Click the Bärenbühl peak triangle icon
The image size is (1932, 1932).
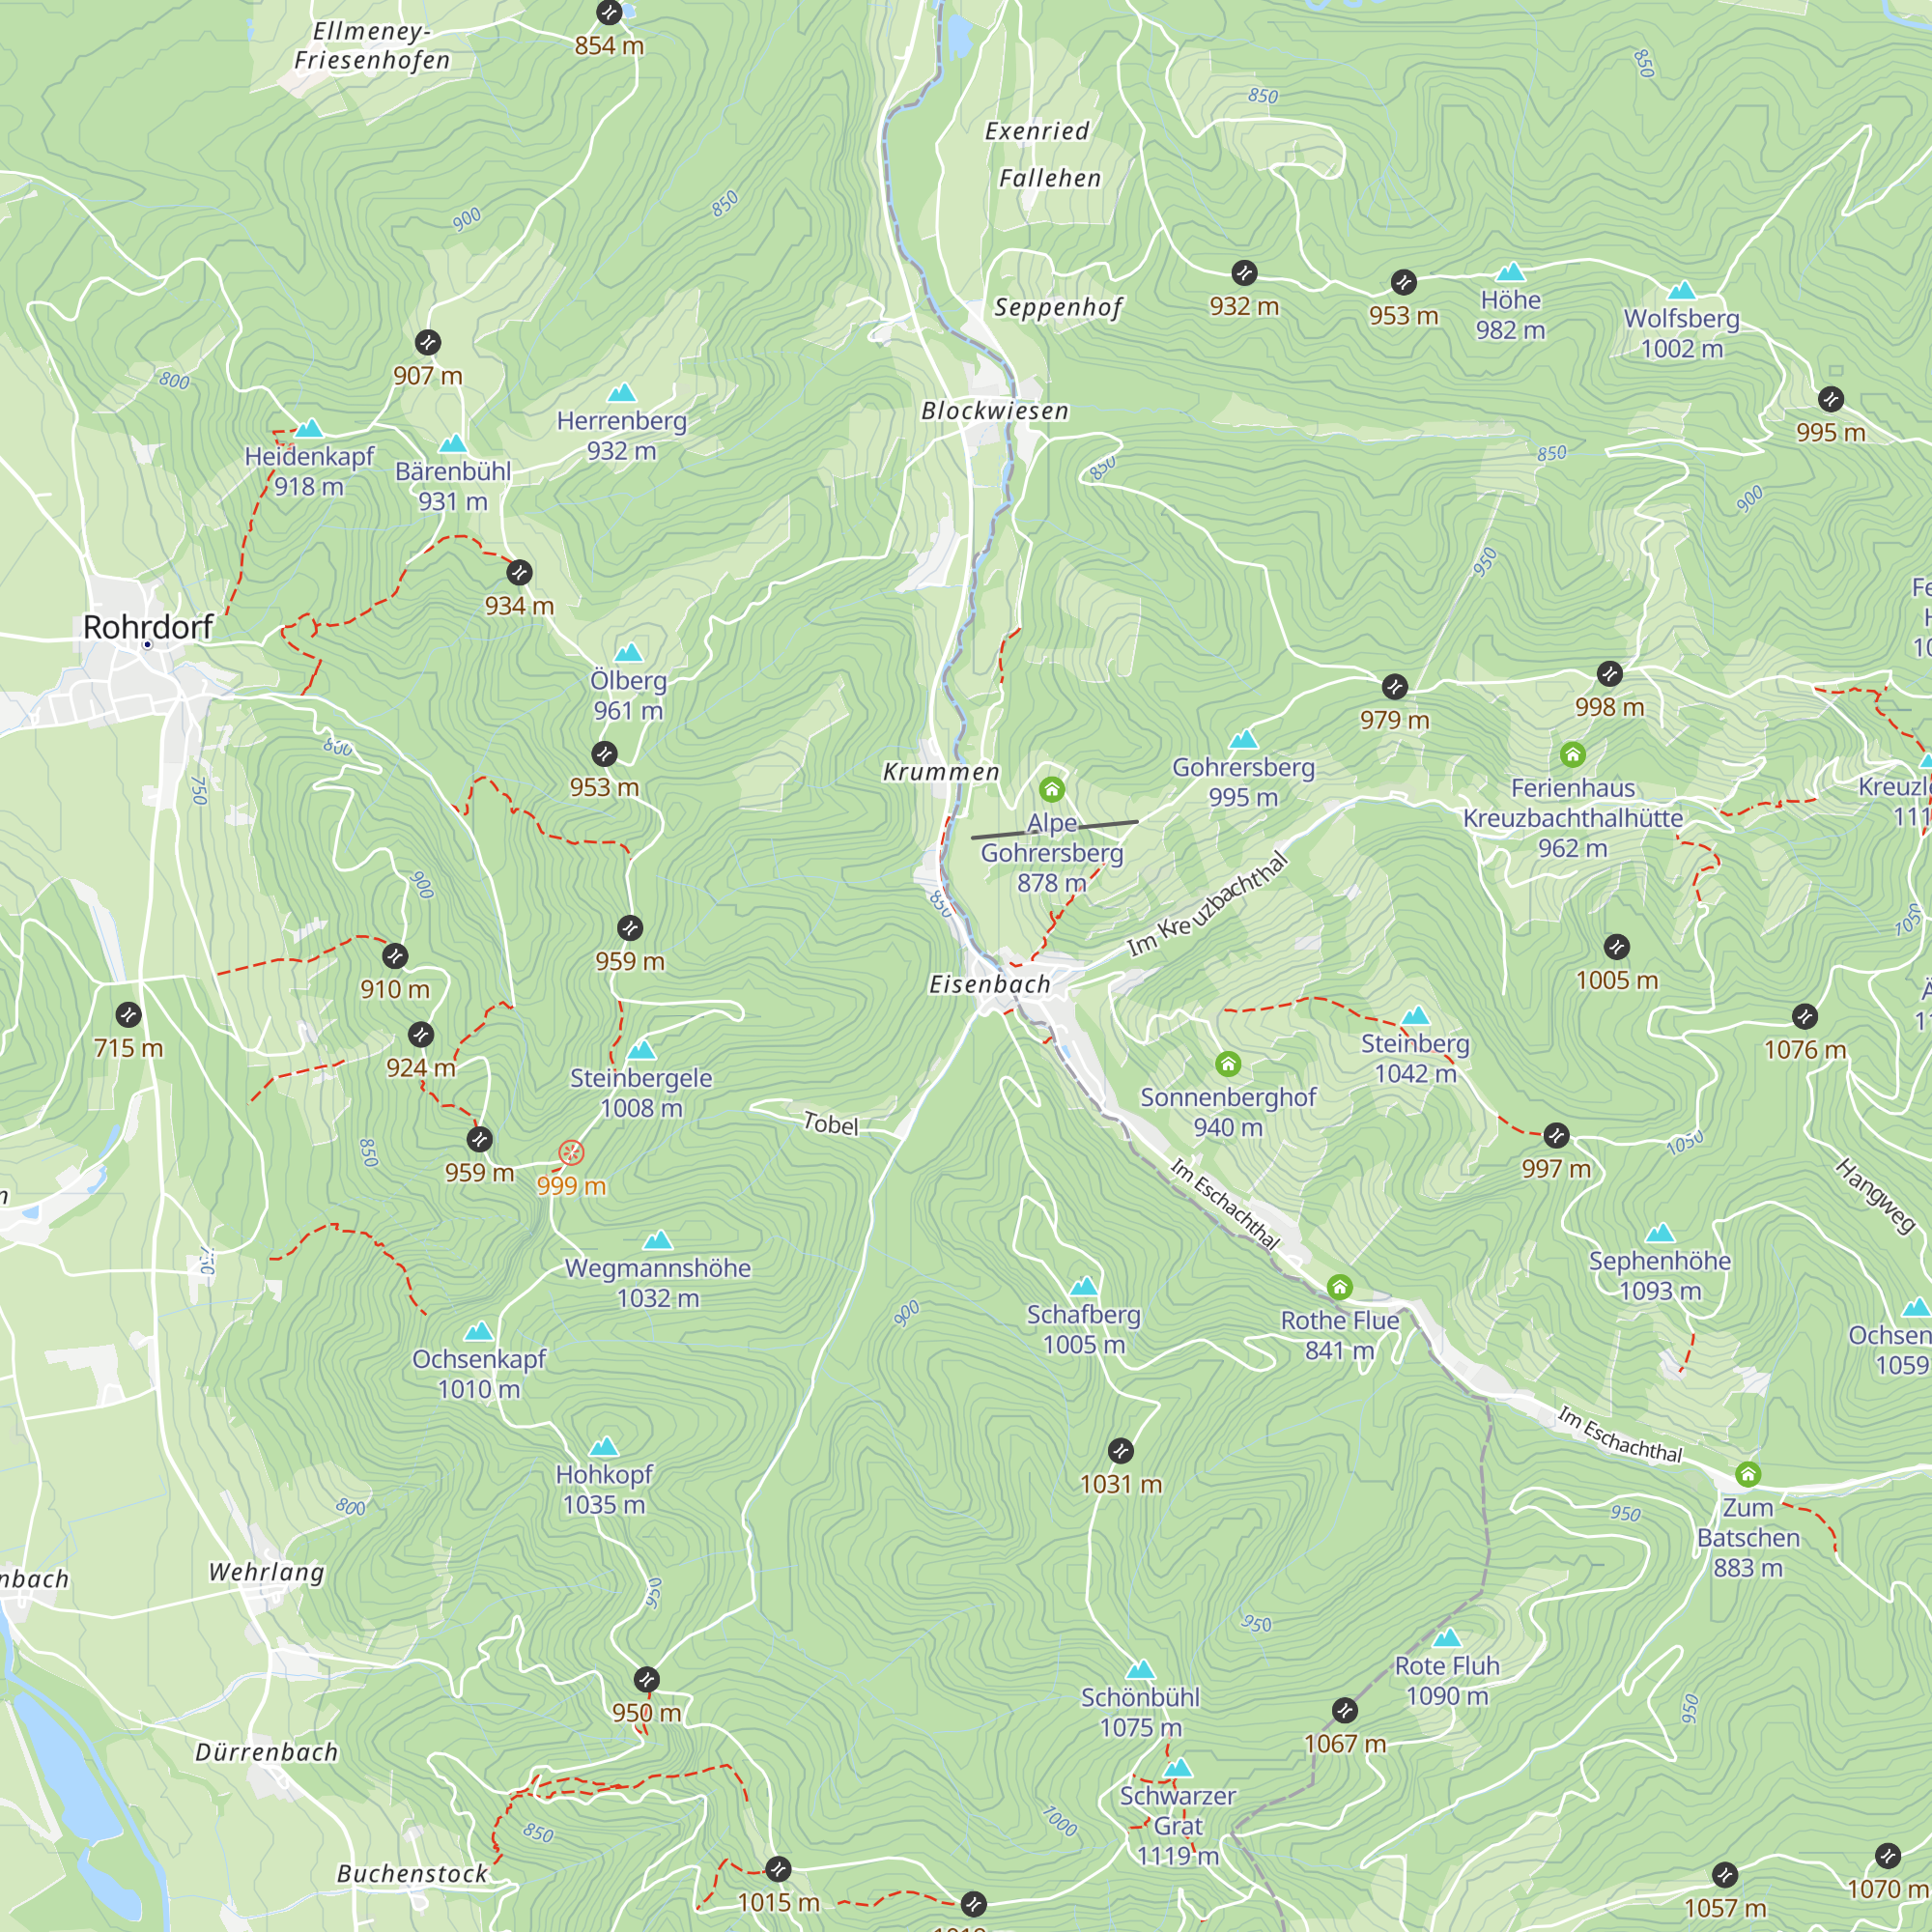pos(453,444)
